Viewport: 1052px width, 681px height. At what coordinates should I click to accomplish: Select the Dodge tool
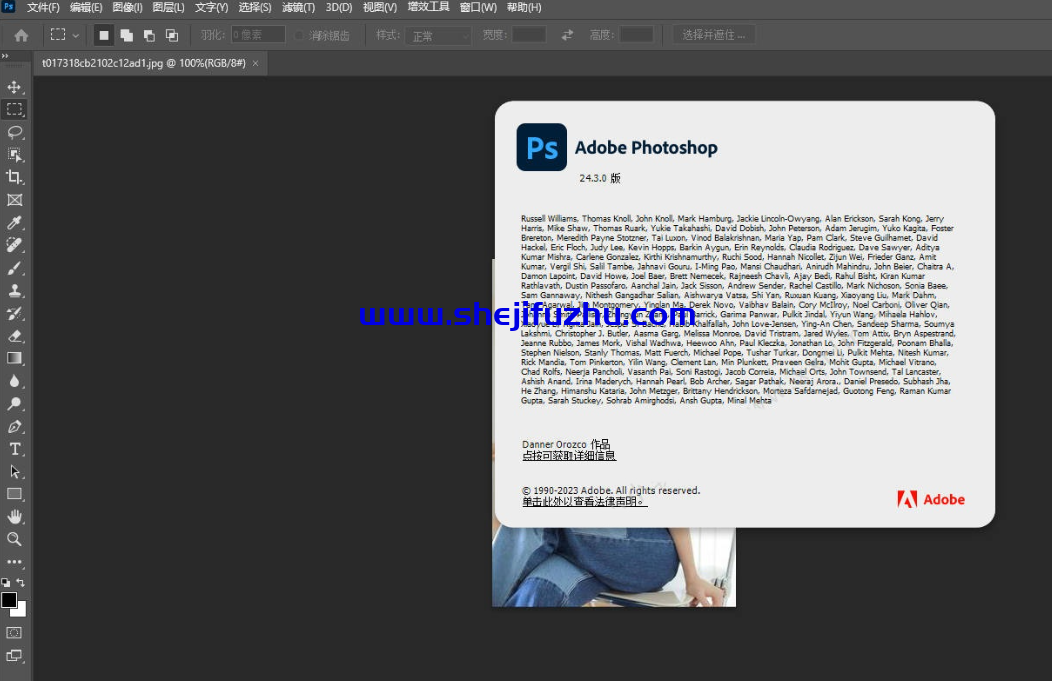coord(14,404)
